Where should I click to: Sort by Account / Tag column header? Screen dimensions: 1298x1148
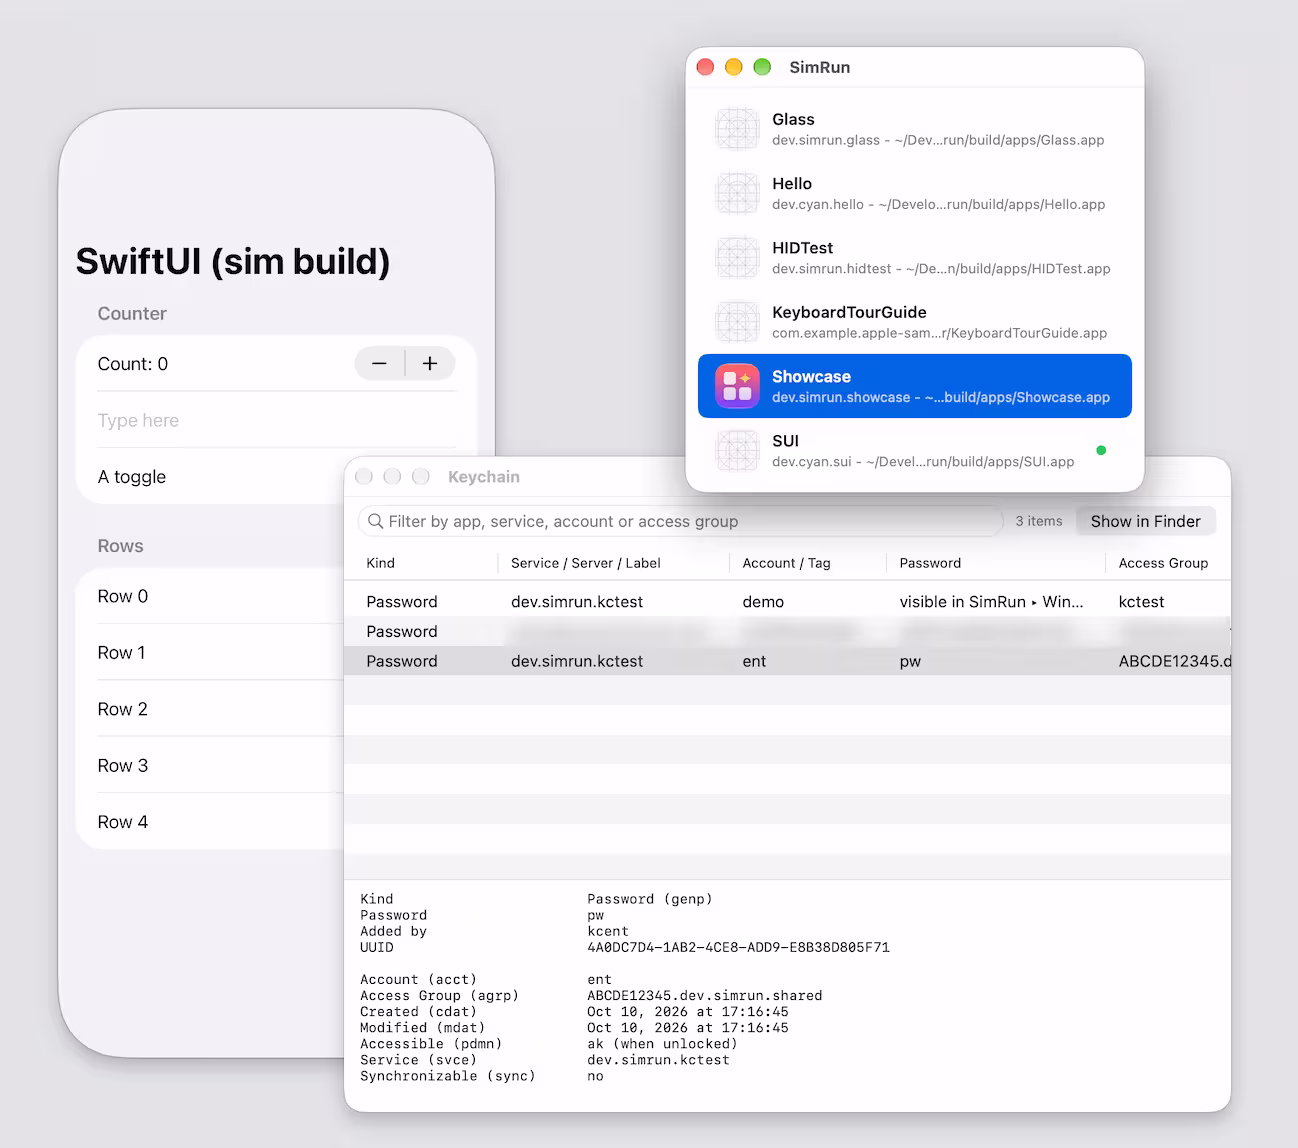[x=808, y=563]
